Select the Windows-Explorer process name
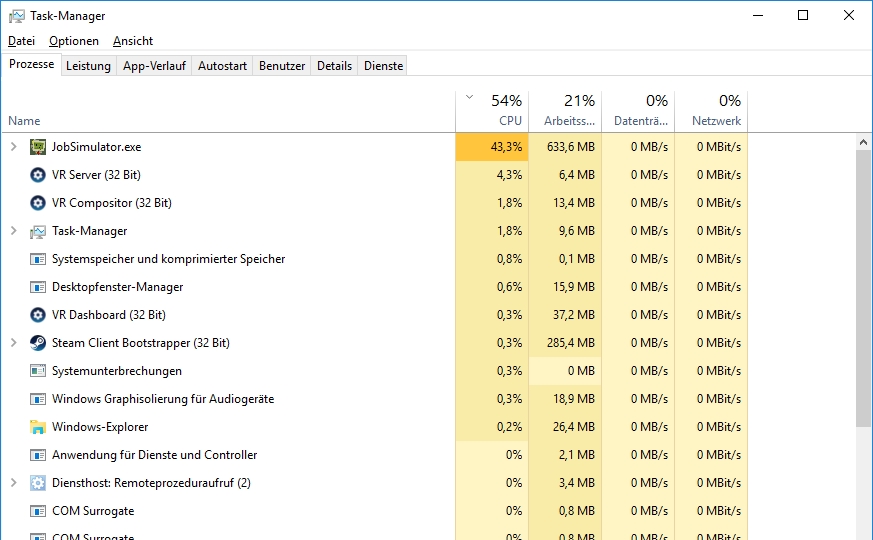The width and height of the screenshot is (873, 540). (x=100, y=427)
